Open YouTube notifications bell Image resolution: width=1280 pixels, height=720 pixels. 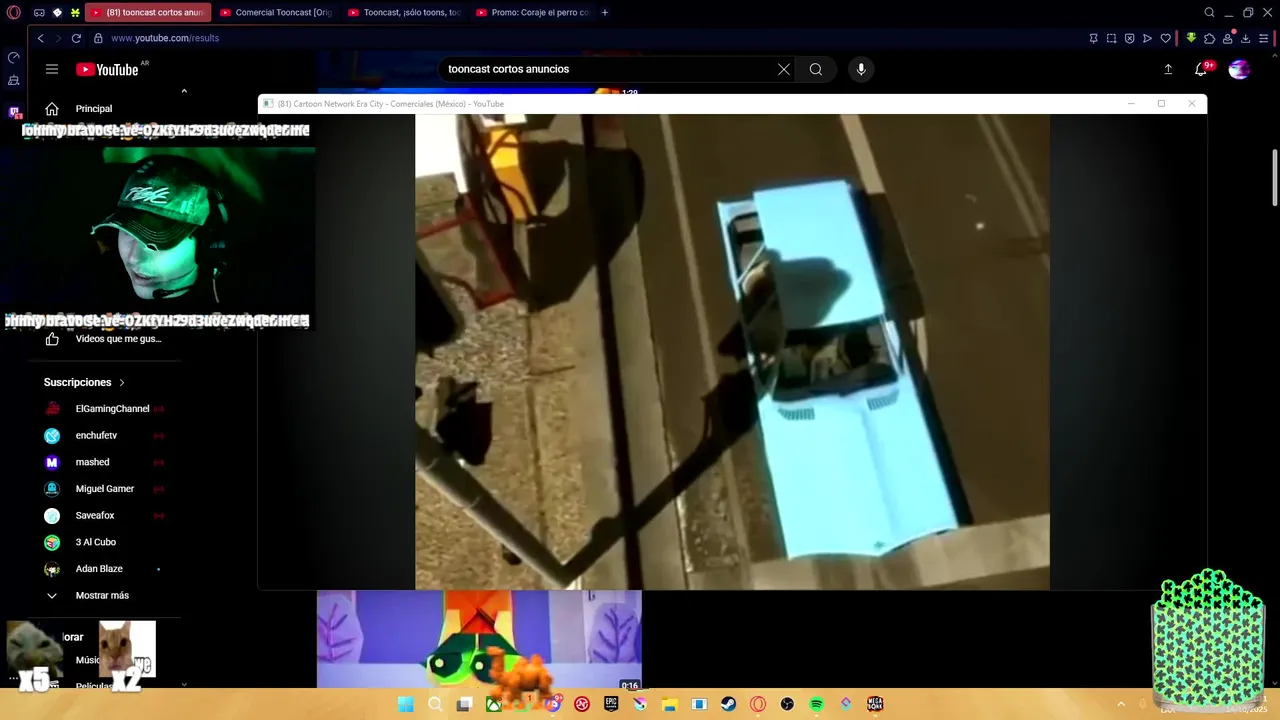point(1201,69)
